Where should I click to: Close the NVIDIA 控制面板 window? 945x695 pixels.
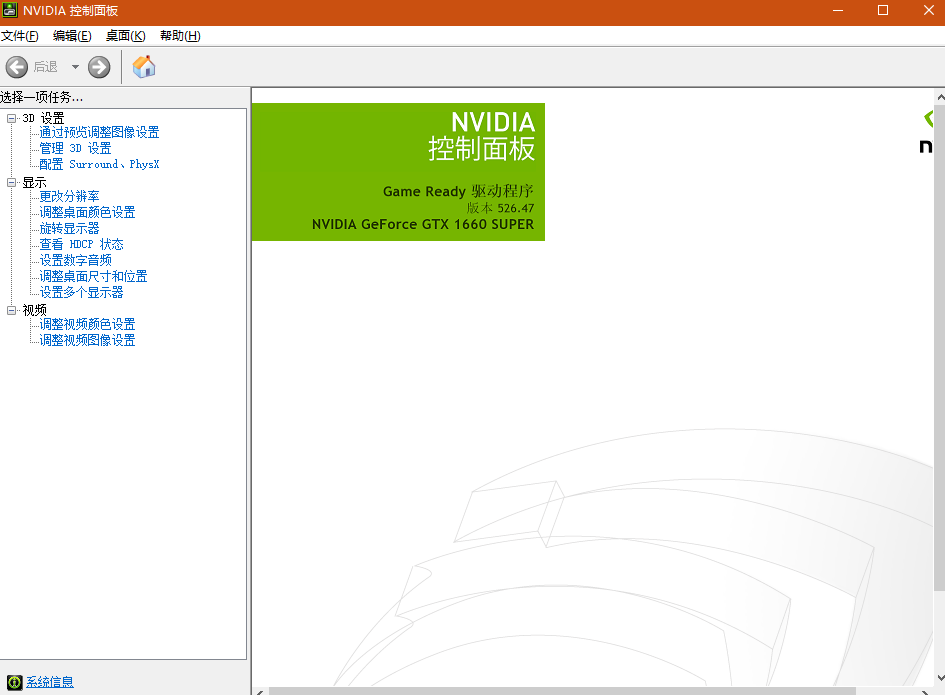click(x=928, y=10)
